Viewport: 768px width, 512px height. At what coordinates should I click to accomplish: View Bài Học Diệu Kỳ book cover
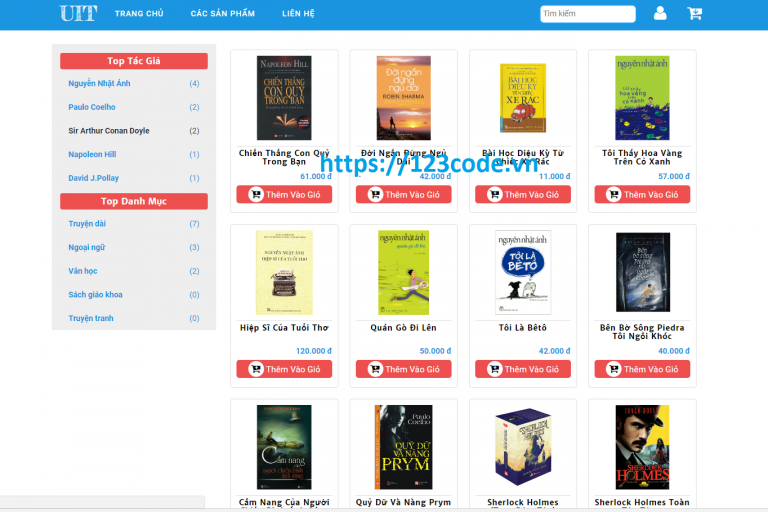[x=523, y=98]
